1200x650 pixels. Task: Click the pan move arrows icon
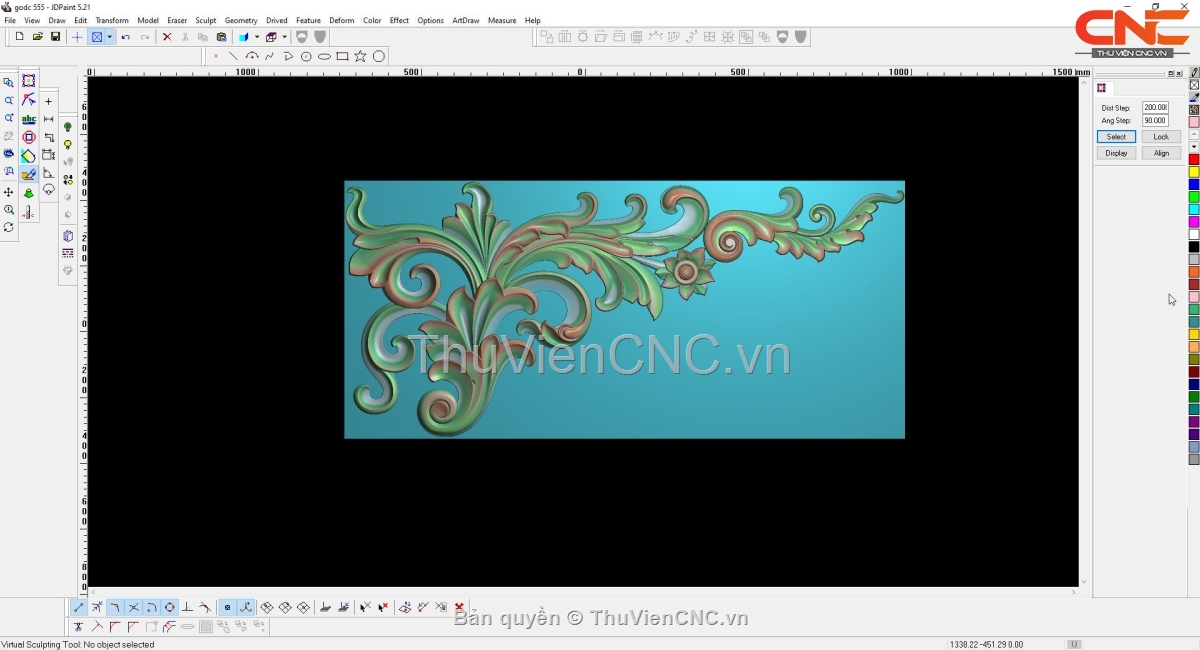pyautogui.click(x=9, y=192)
